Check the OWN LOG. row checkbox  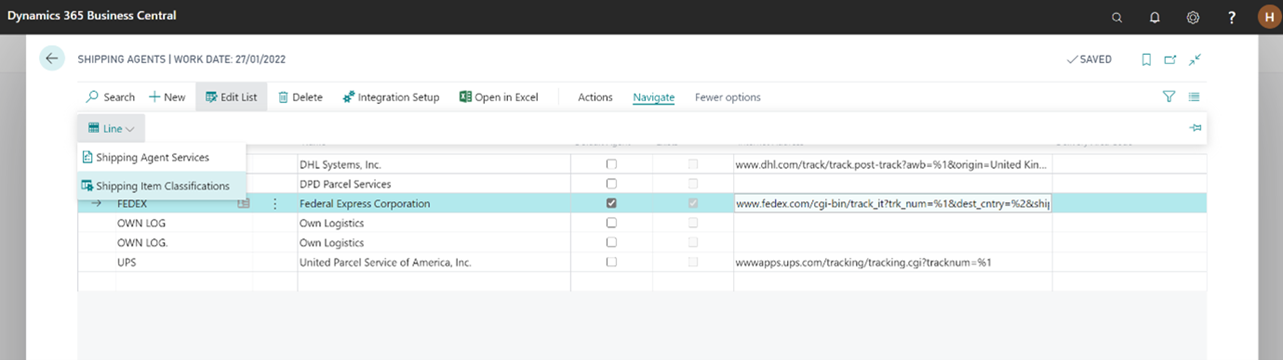click(x=611, y=242)
